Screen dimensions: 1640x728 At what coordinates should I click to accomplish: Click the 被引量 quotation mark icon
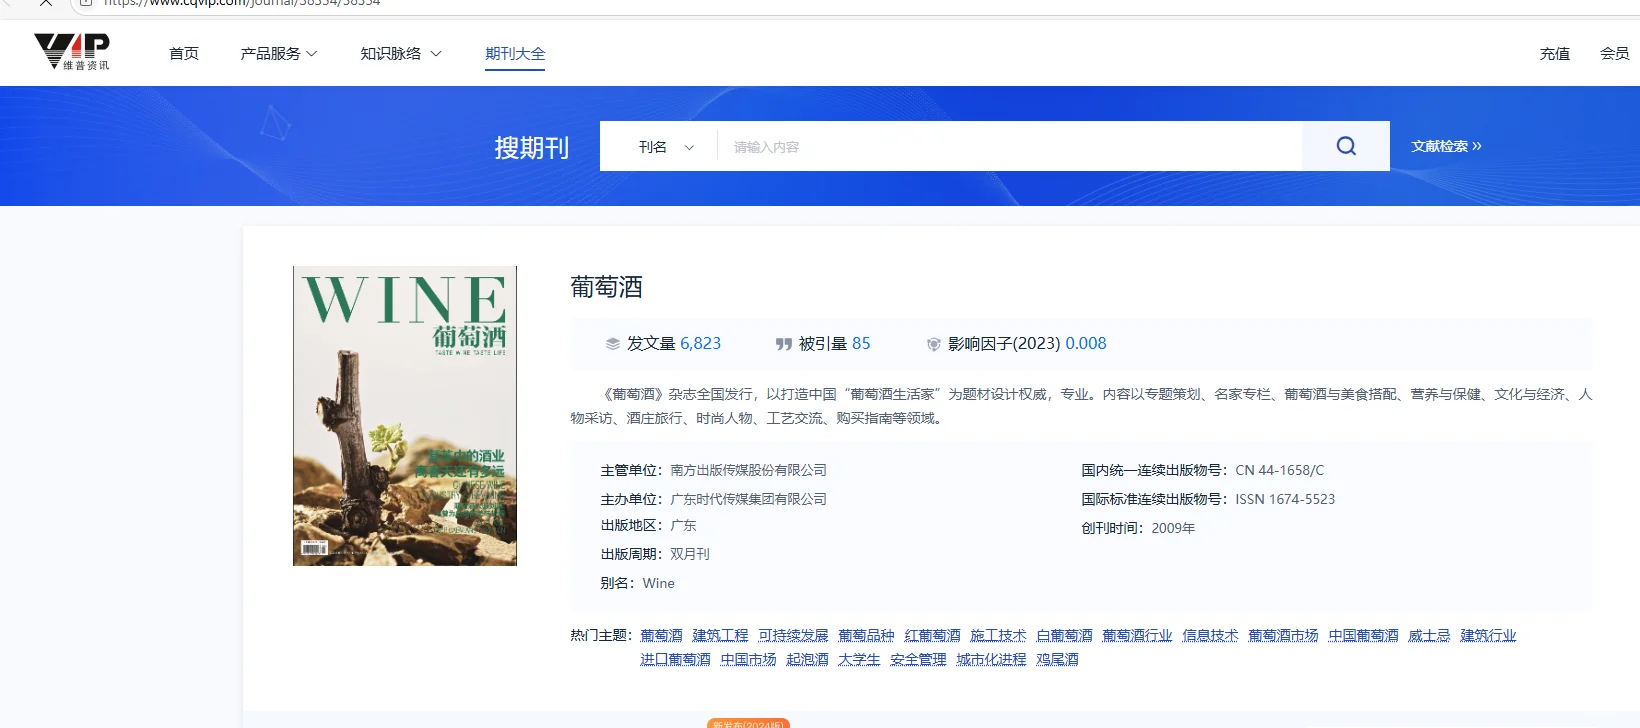pyautogui.click(x=784, y=344)
